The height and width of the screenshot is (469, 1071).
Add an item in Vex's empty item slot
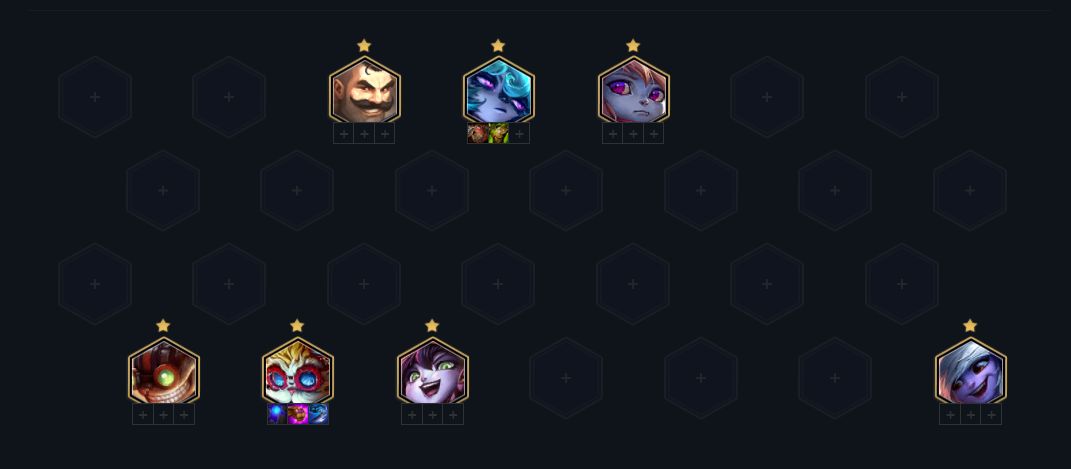[x=519, y=134]
